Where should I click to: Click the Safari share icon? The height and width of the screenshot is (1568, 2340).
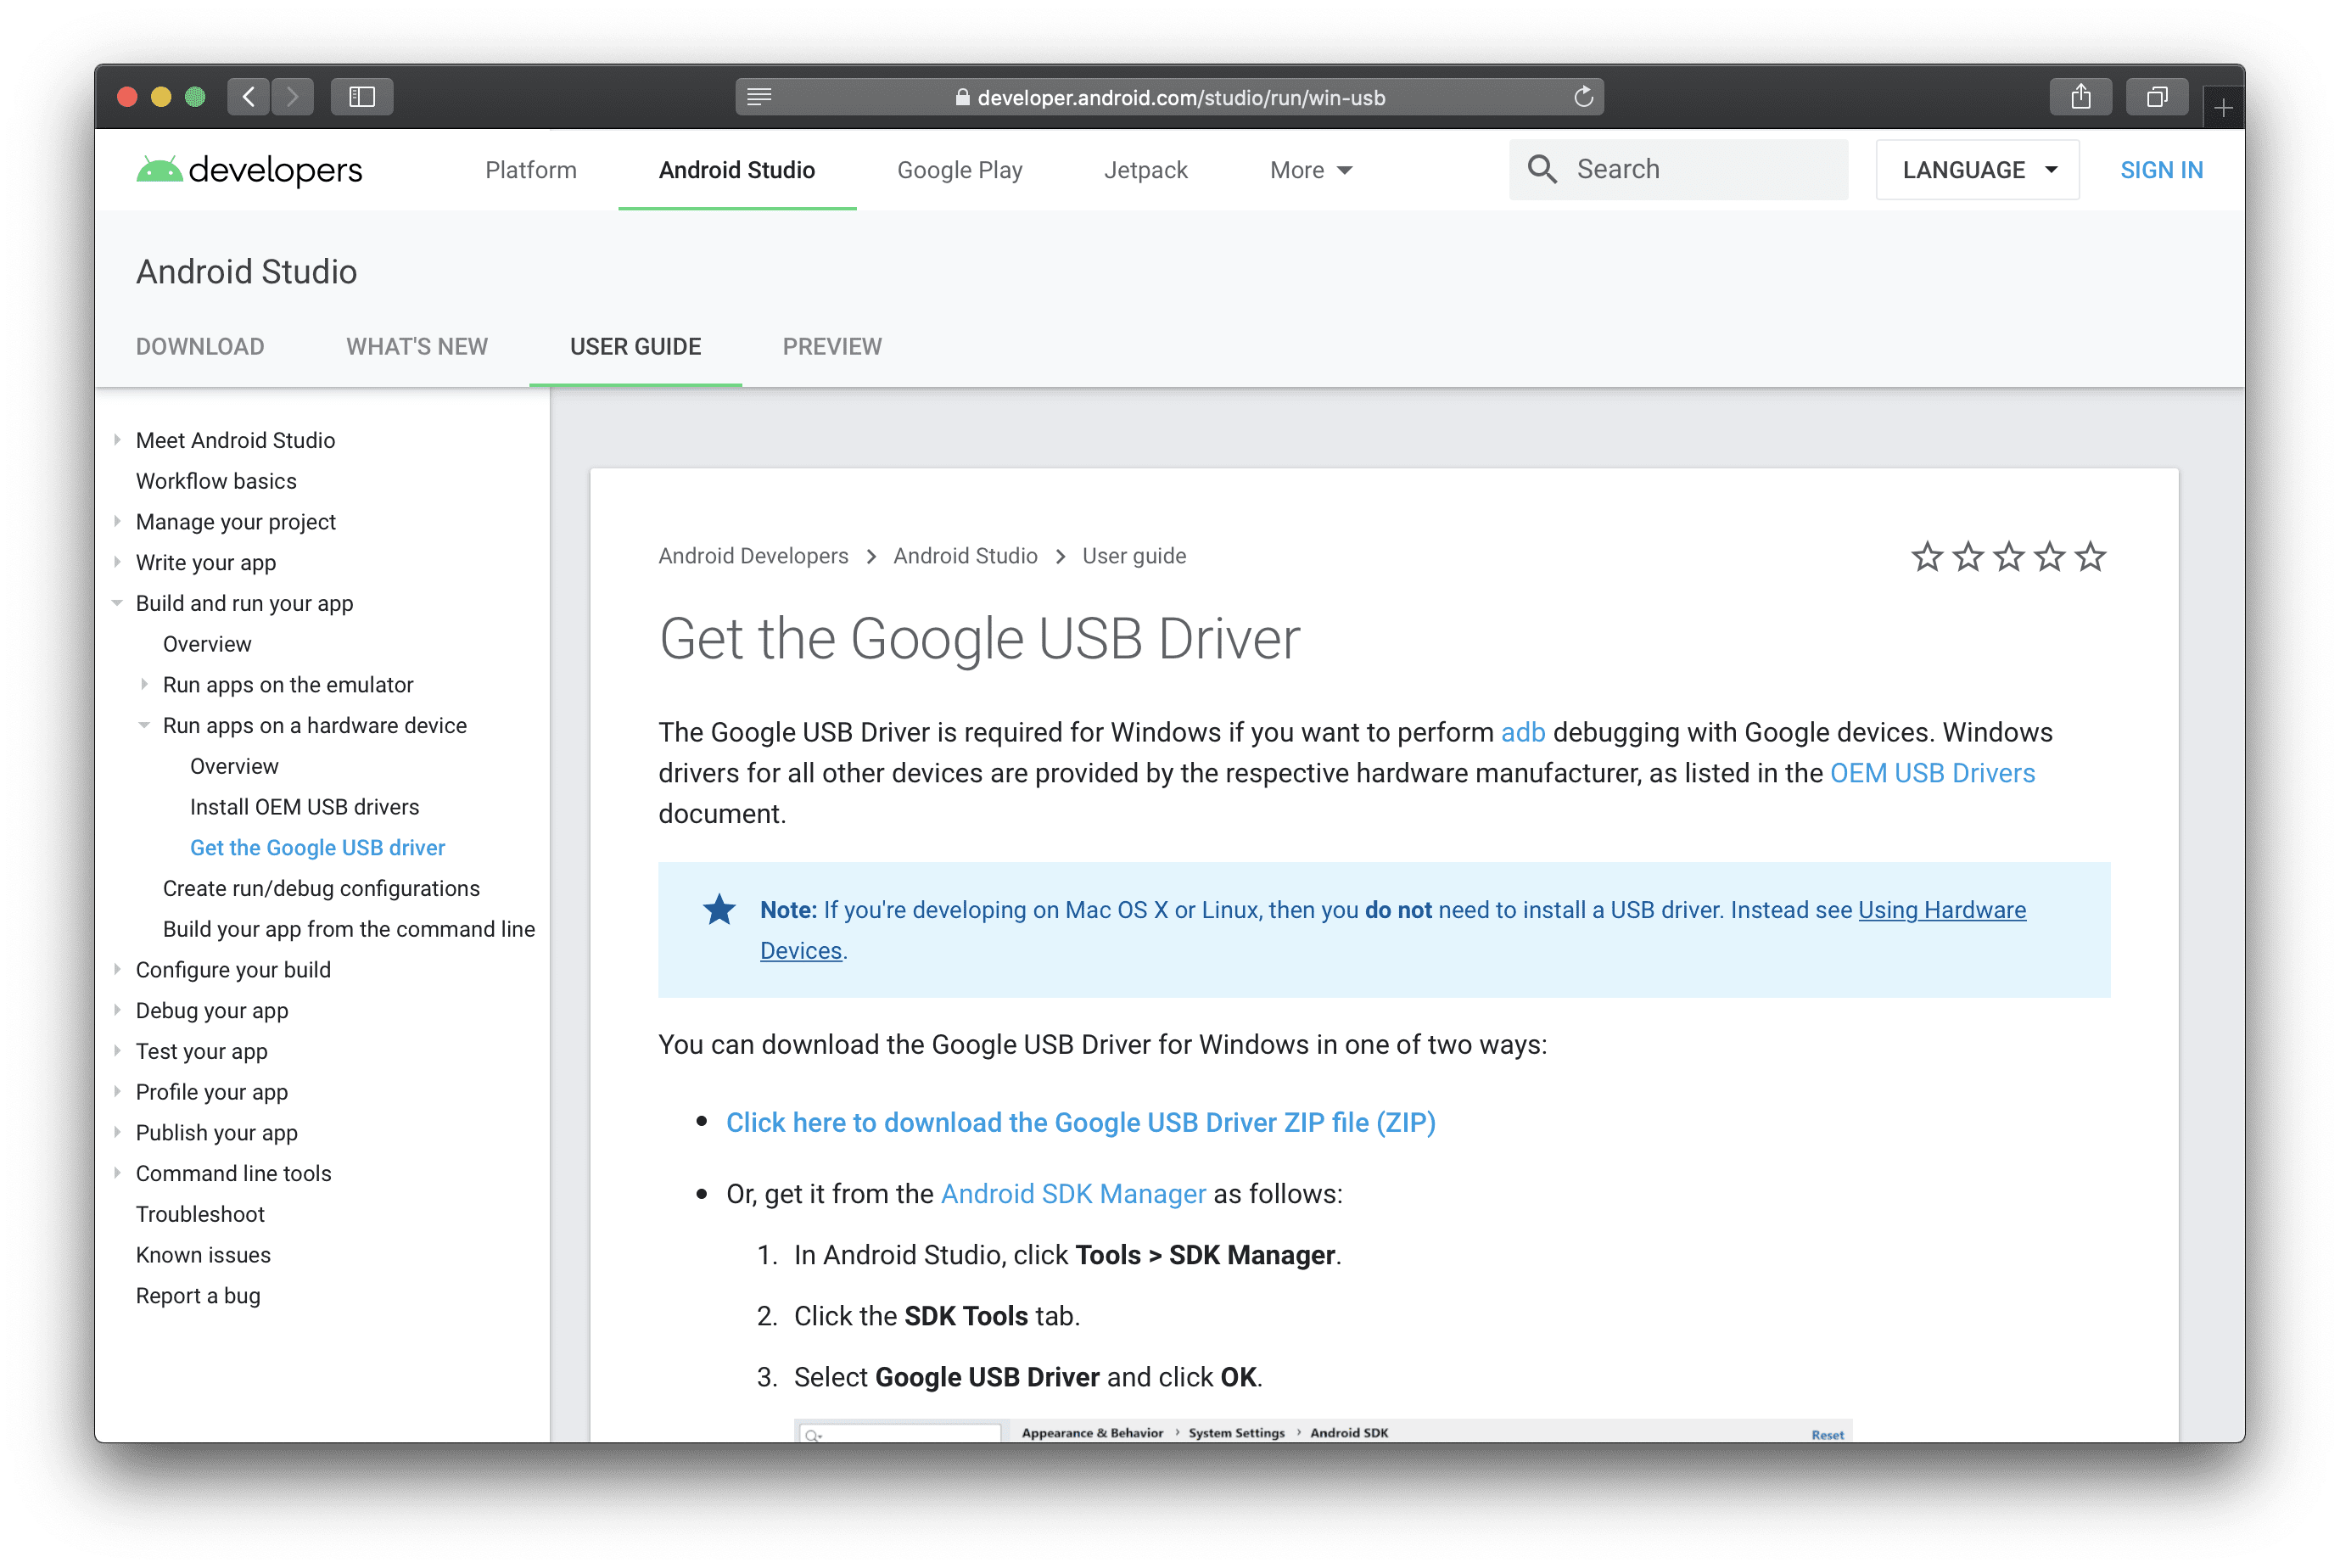point(2081,97)
